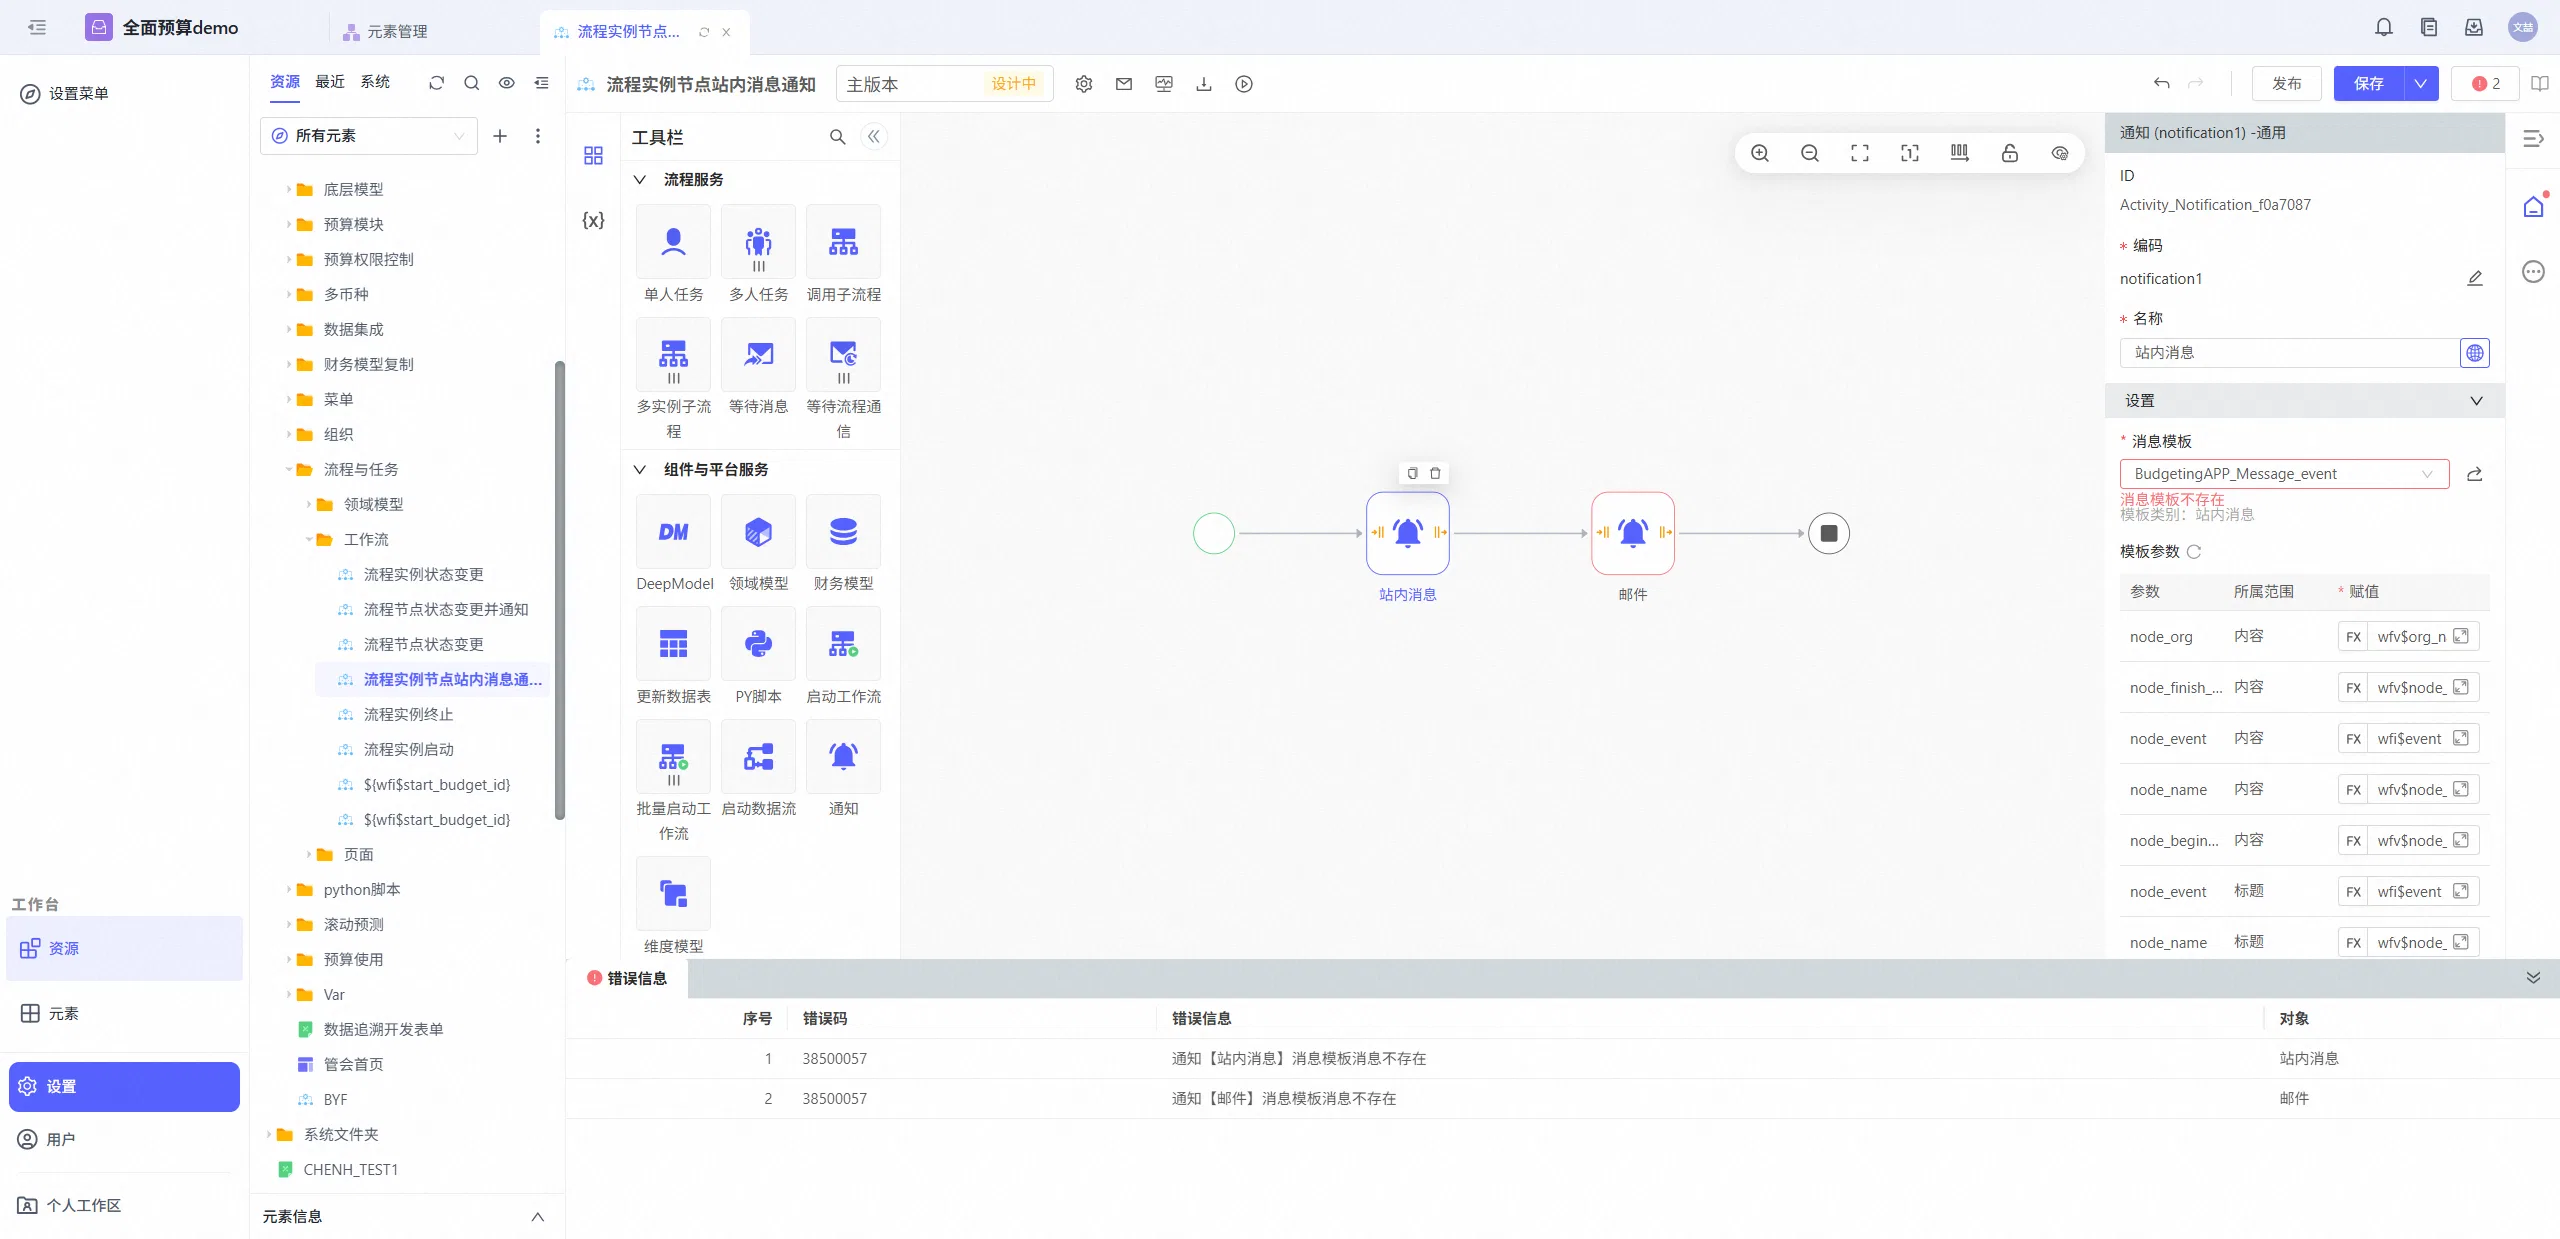Screen dimensions: 2560x1239
Task: Click the 保存 button
Action: click(x=2368, y=84)
